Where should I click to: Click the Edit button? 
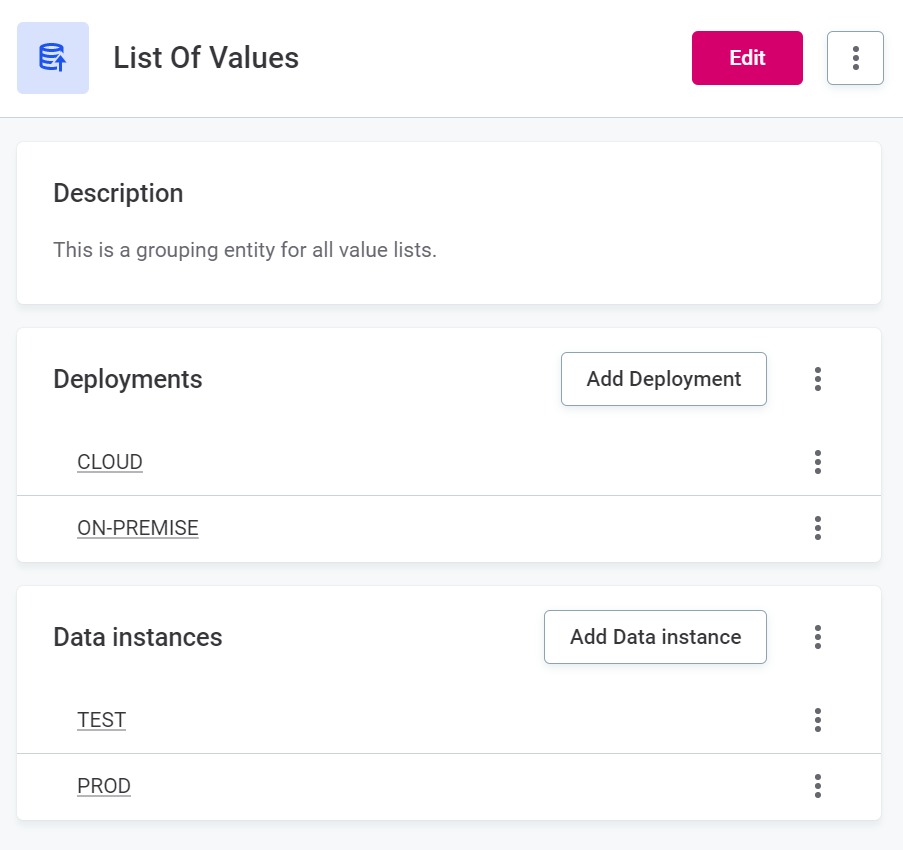coord(747,58)
